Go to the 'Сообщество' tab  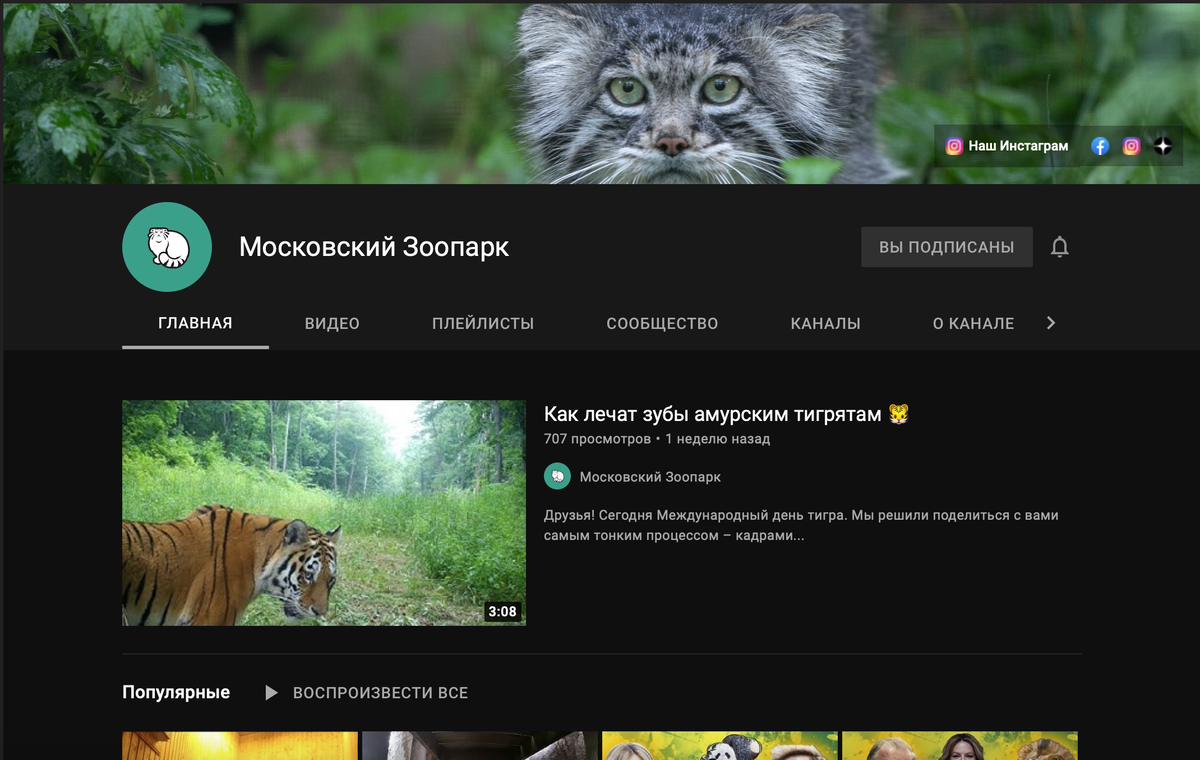662,324
